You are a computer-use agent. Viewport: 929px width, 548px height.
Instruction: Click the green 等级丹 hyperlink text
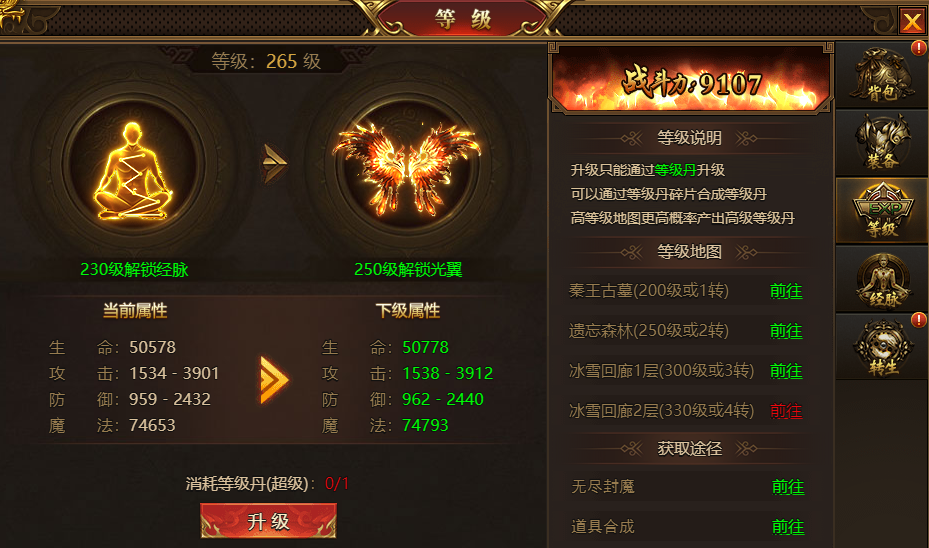click(x=675, y=171)
